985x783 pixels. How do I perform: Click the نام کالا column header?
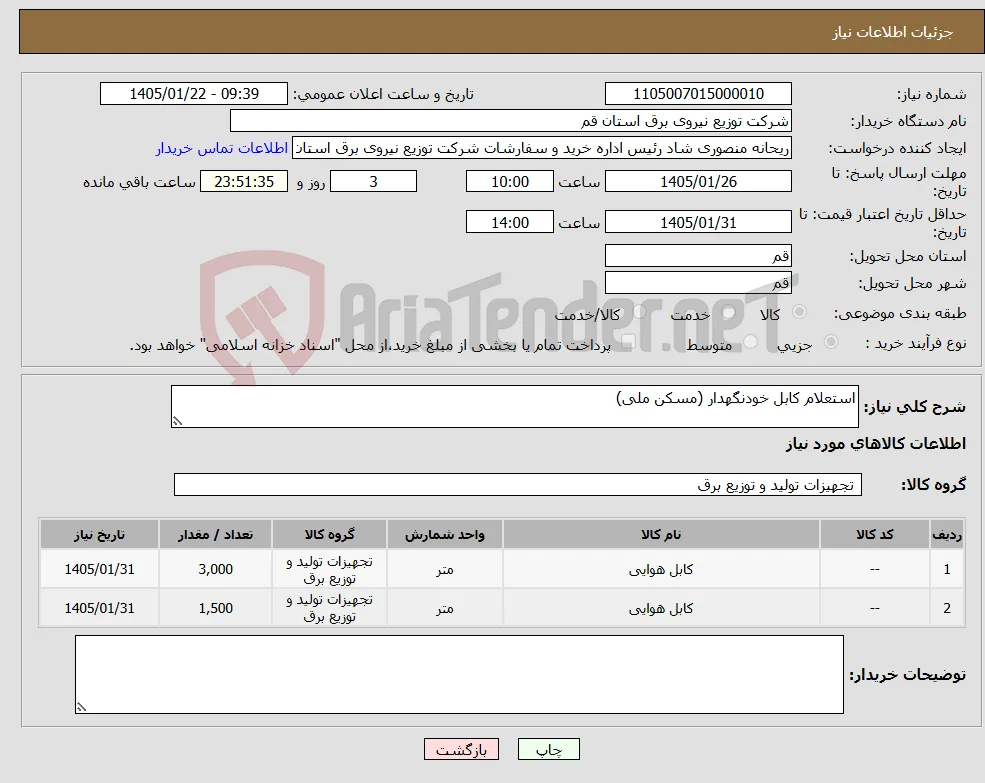661,534
